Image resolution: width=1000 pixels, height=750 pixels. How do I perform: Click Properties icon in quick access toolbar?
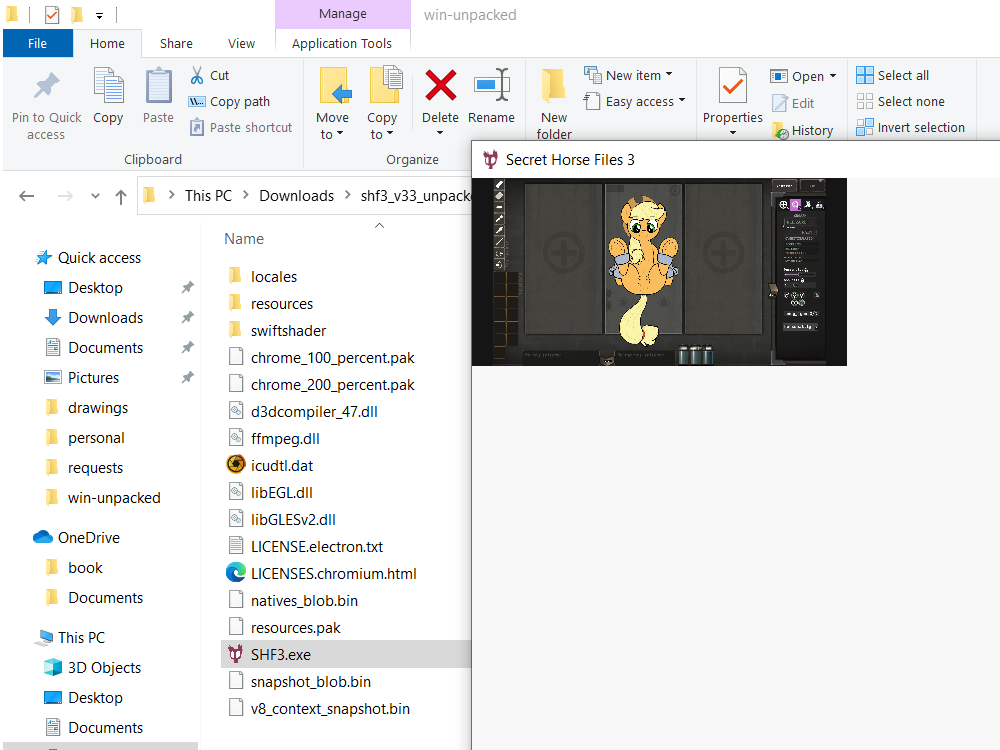(52, 15)
